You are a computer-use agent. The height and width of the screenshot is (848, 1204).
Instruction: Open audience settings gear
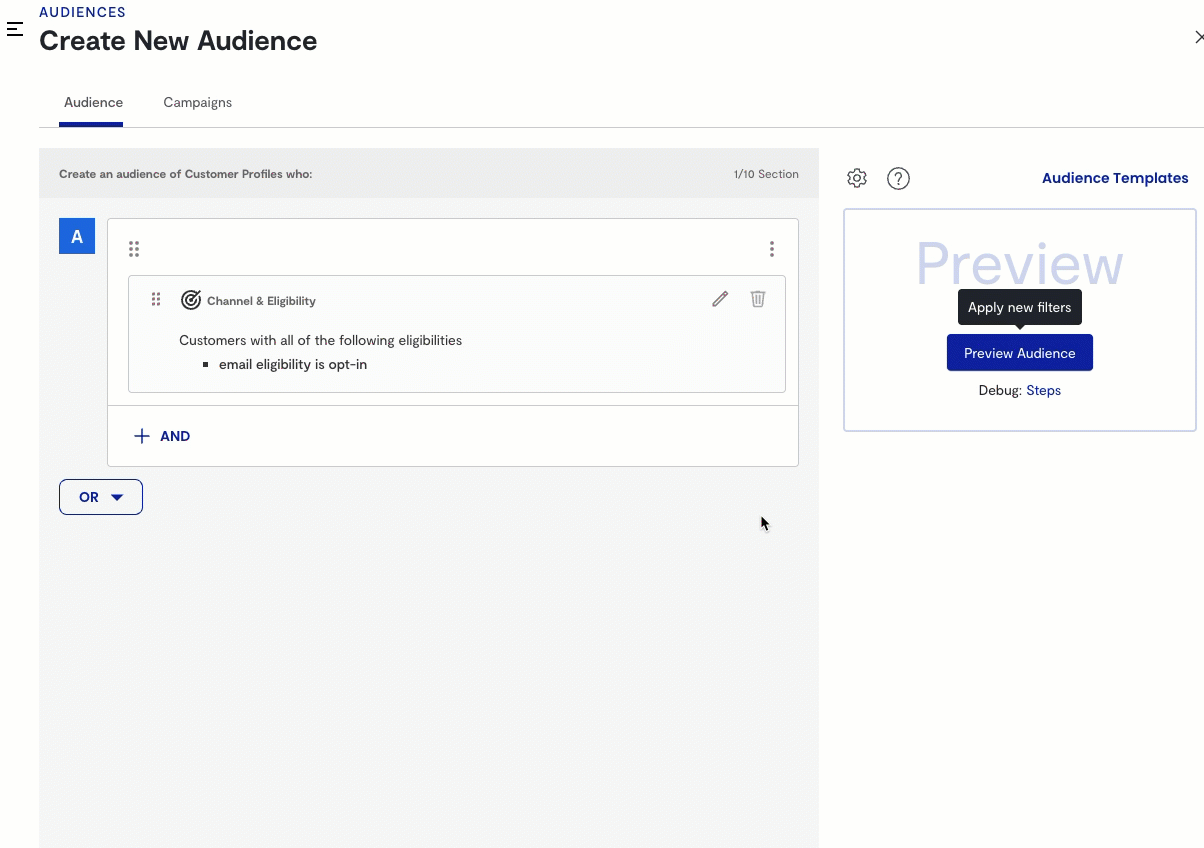click(857, 178)
